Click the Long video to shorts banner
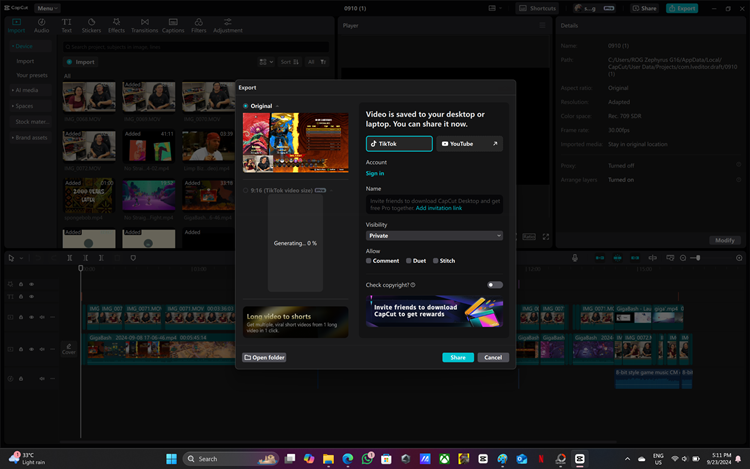Viewport: 750px width, 469px height. click(295, 322)
